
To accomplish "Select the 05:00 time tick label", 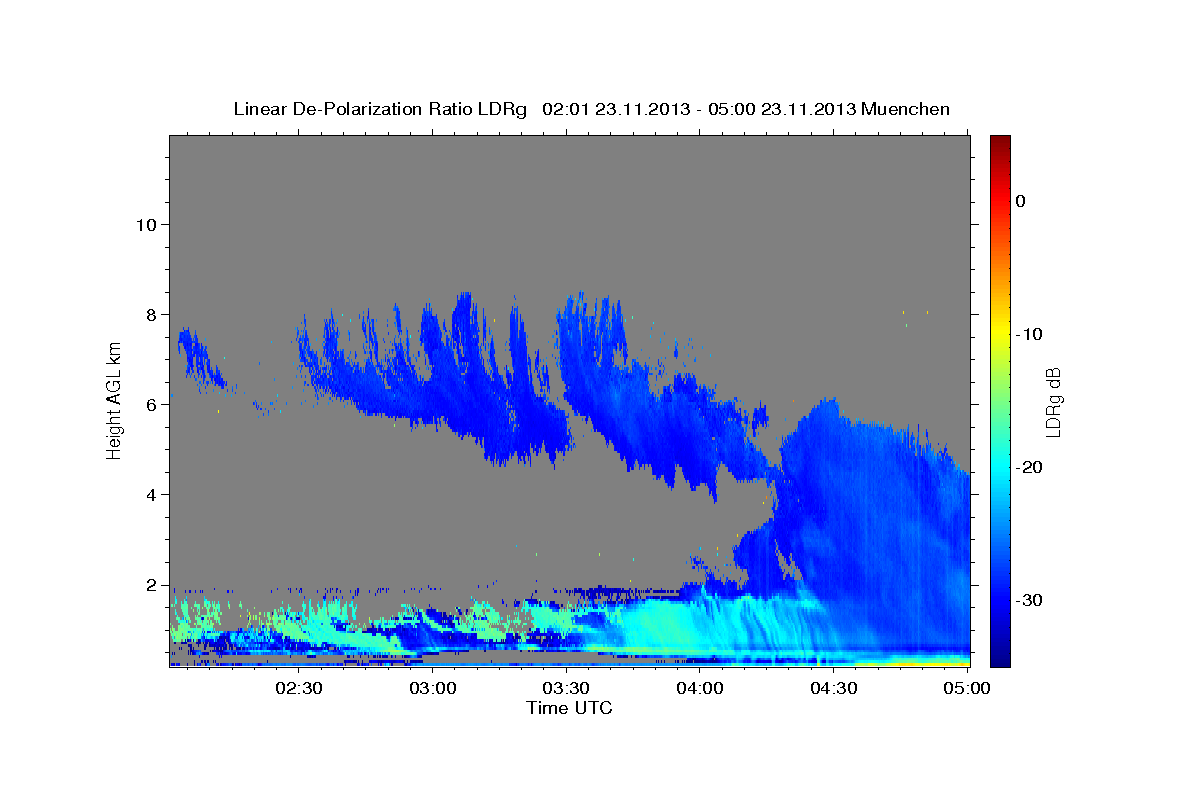I will [x=967, y=689].
